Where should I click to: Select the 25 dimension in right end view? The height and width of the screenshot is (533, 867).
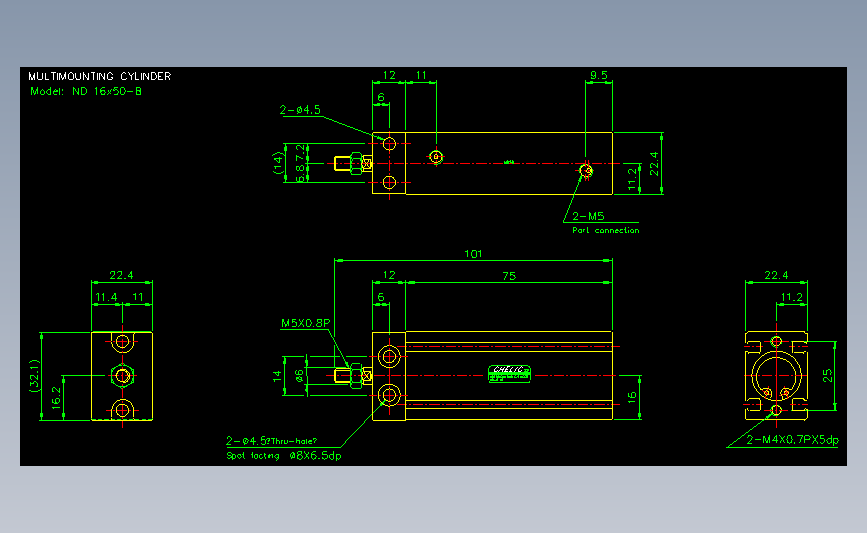coord(827,376)
